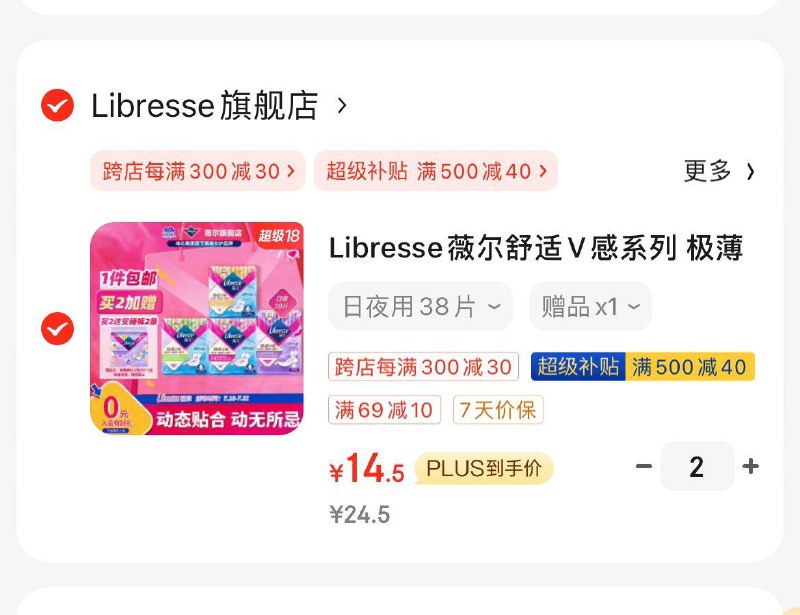Open 日夜用38片 specification dropdown
Screen dimensions: 800x615
(x=420, y=306)
